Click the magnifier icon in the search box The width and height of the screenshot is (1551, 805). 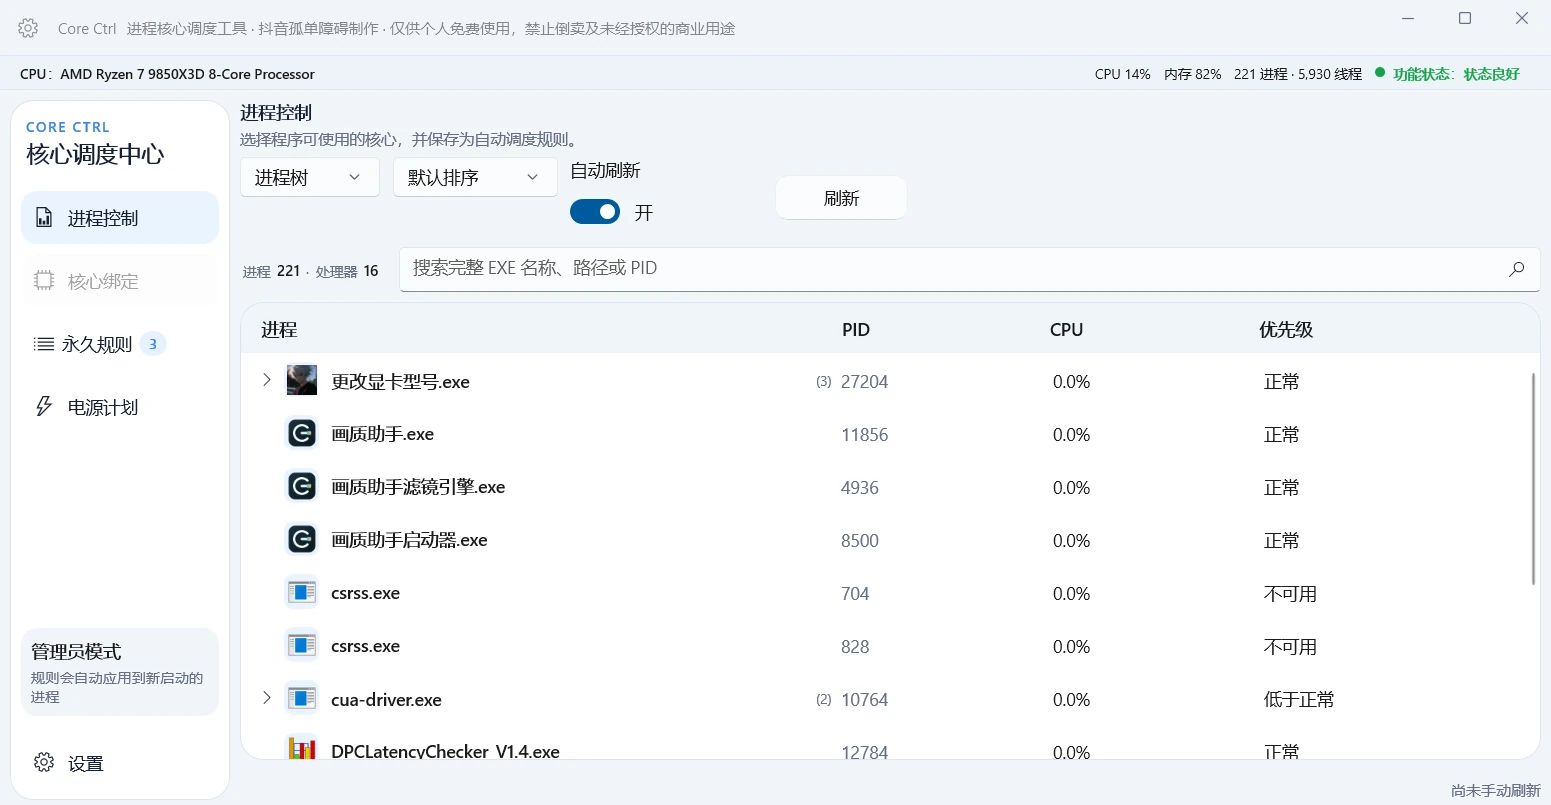tap(1517, 268)
